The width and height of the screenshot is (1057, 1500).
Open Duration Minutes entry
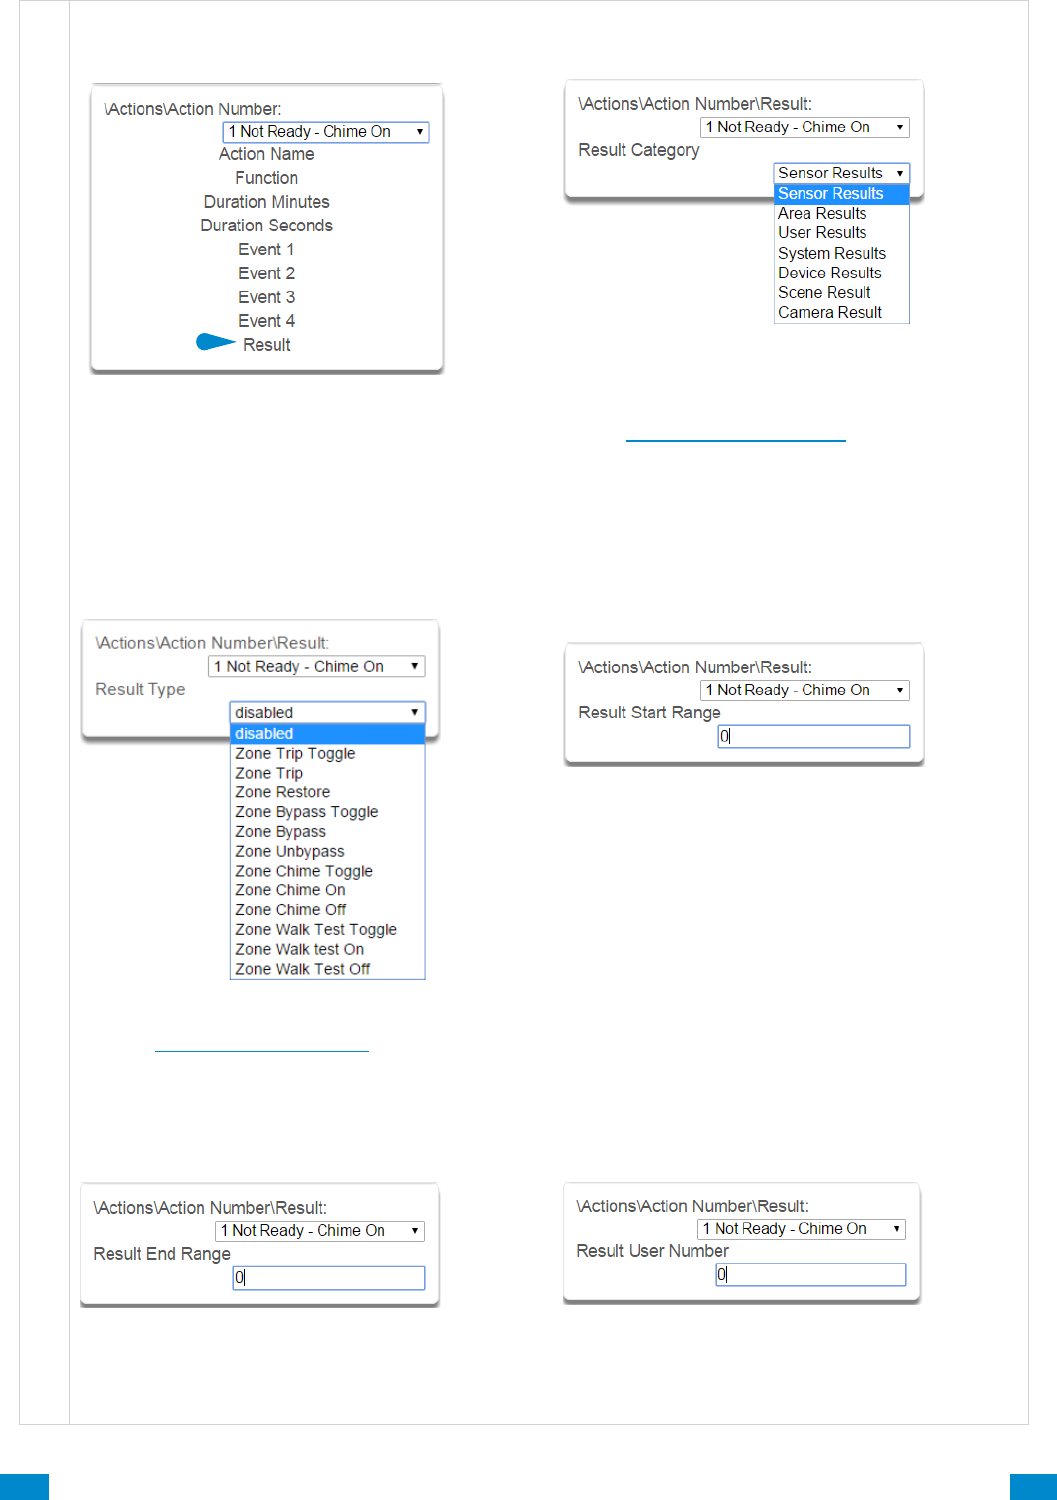(267, 202)
